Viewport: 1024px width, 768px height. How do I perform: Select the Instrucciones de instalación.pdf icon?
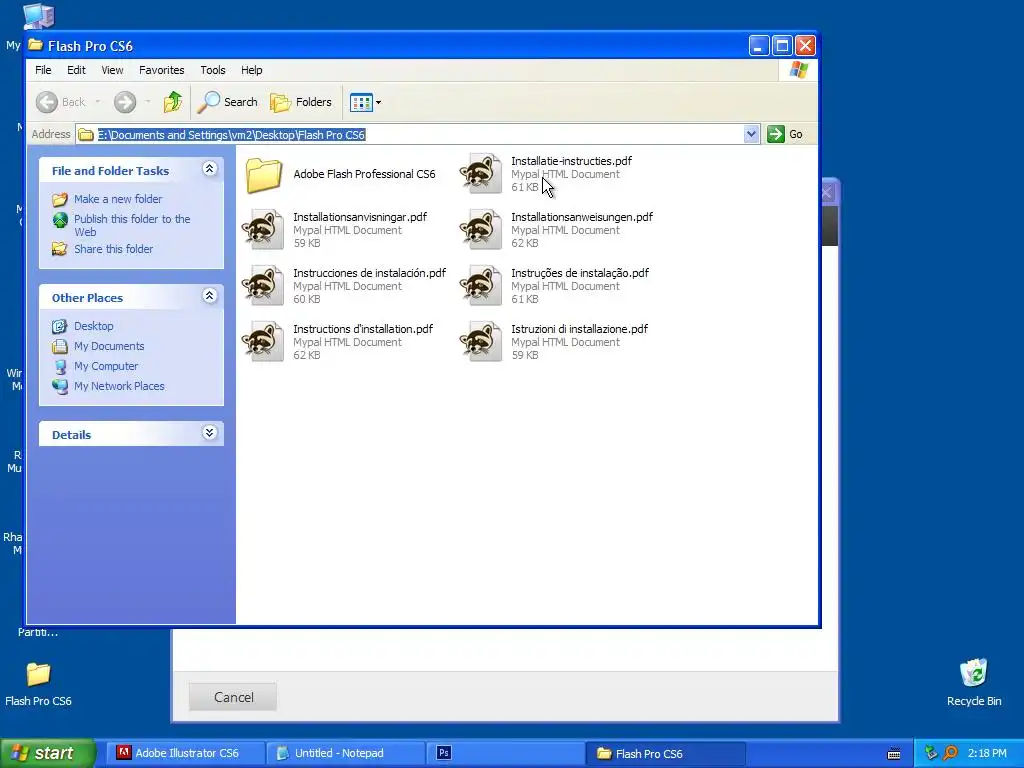tap(263, 286)
